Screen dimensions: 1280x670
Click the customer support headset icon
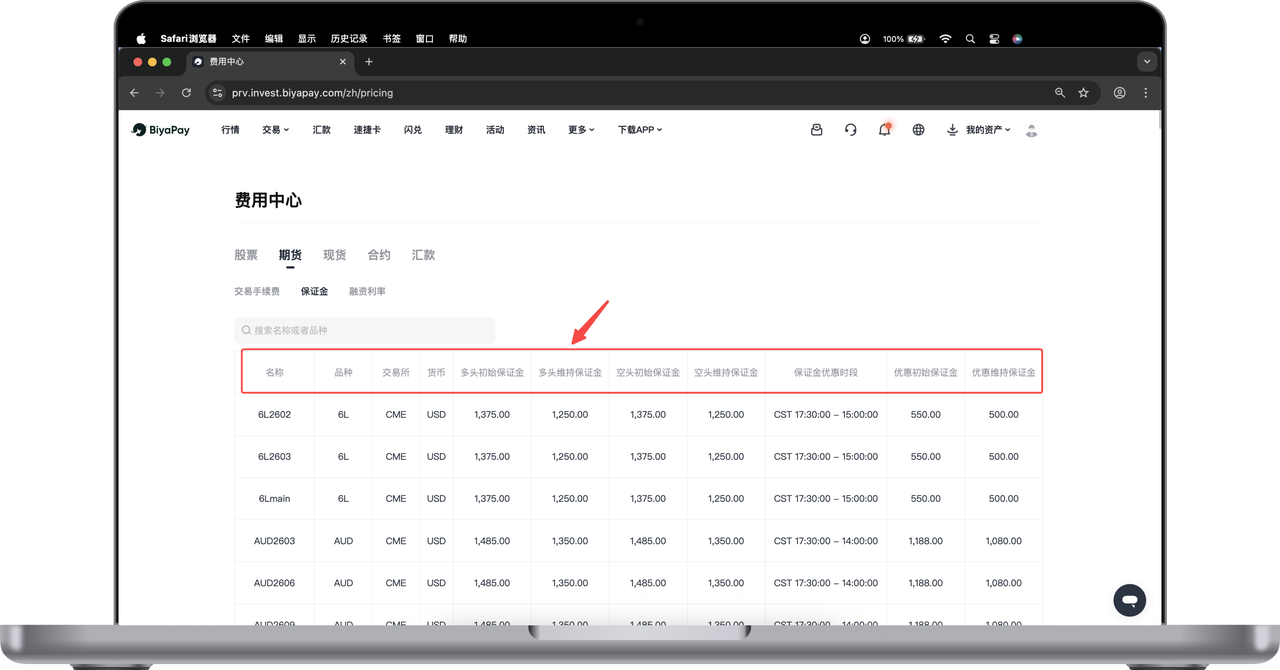(850, 130)
